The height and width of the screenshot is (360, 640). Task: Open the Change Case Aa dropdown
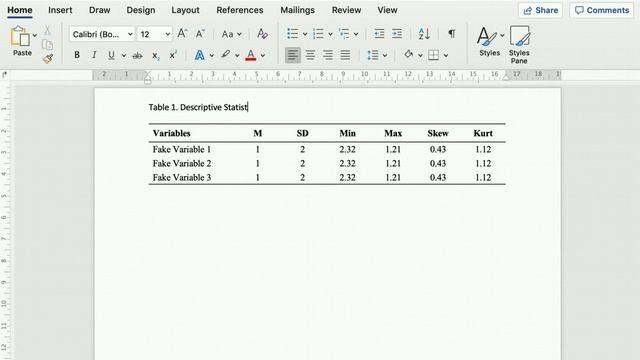pyautogui.click(x=231, y=34)
